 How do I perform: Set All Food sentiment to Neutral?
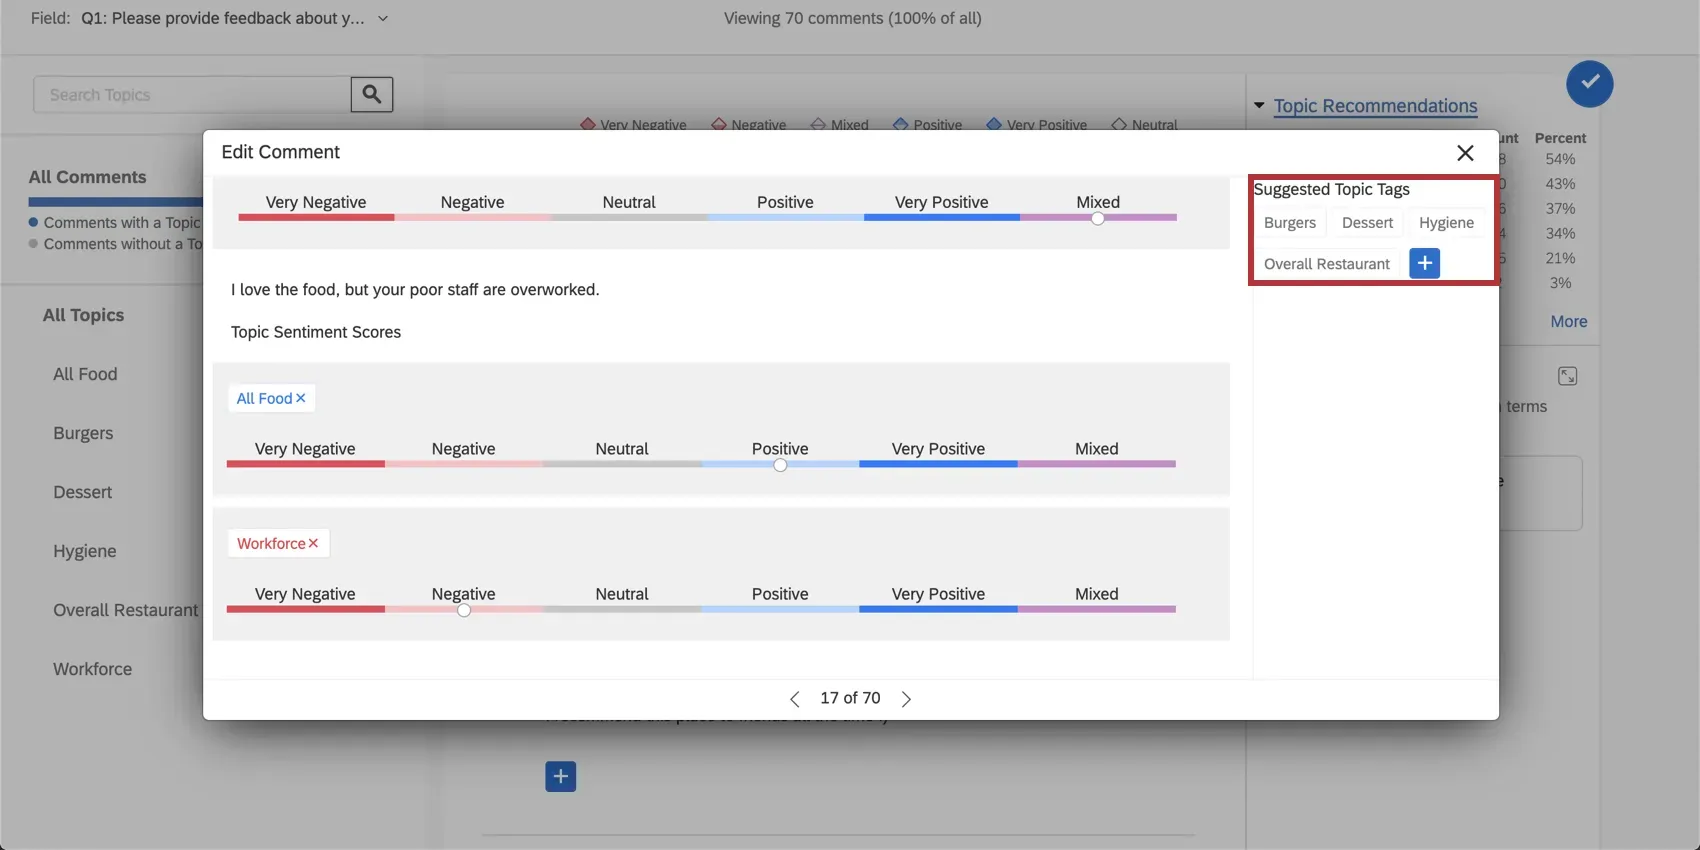pos(622,464)
